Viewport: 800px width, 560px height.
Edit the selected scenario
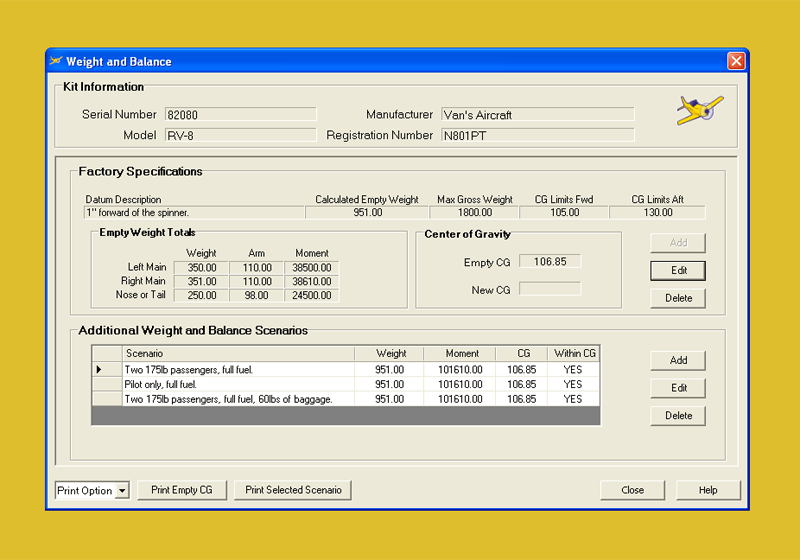click(678, 388)
